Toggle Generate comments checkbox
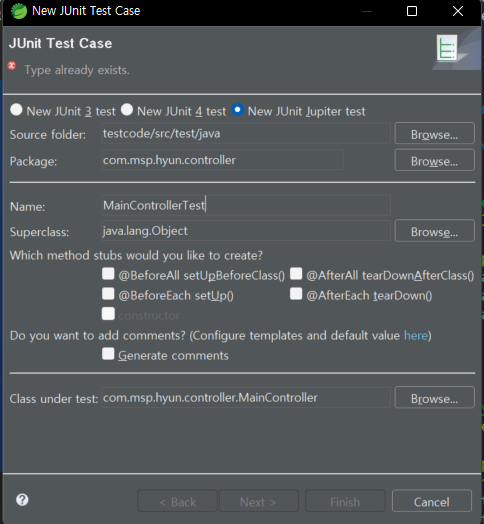 (108, 354)
